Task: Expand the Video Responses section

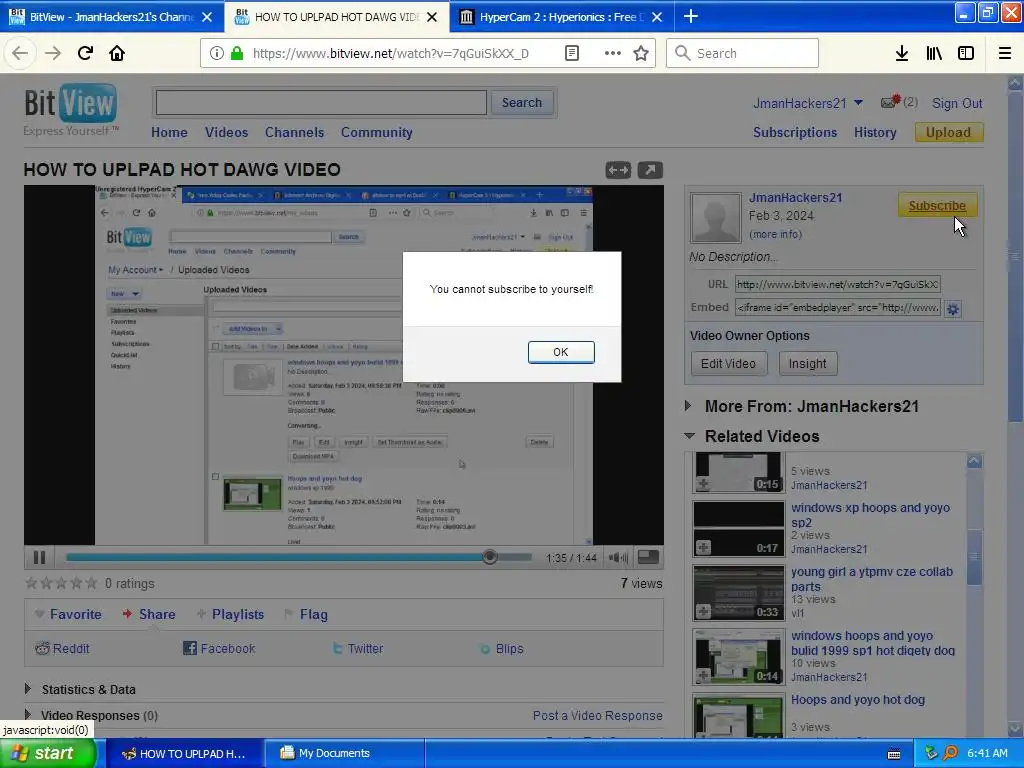Action: click(x=27, y=714)
